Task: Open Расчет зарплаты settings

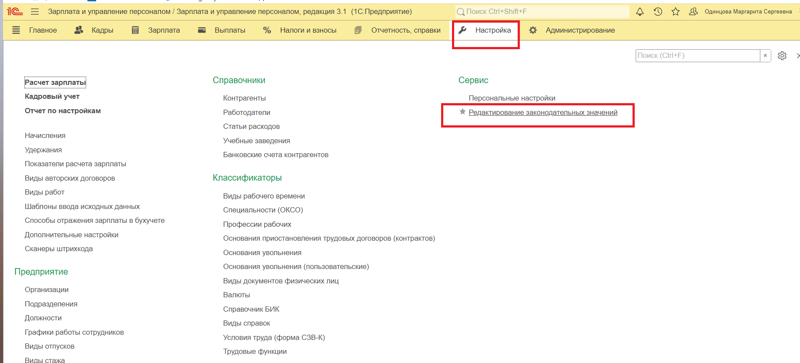Action: coord(55,82)
